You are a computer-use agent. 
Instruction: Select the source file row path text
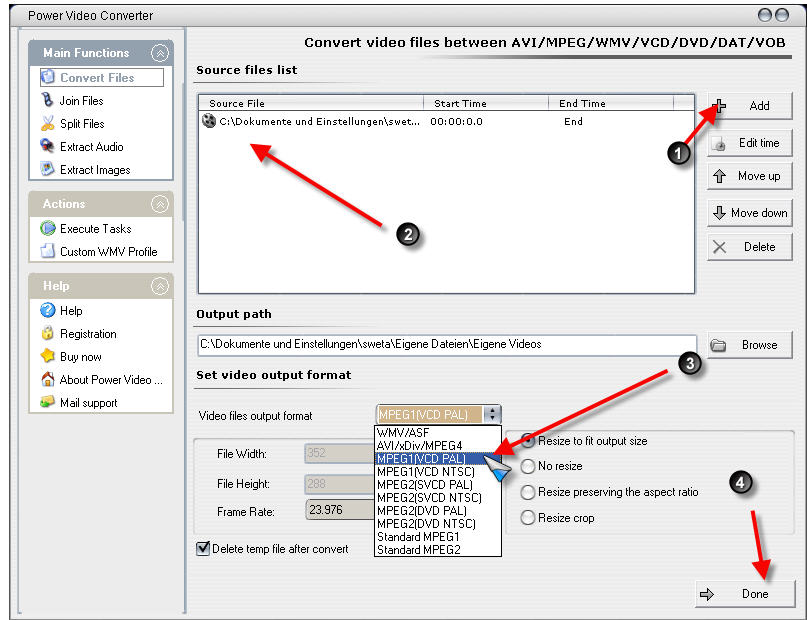click(x=320, y=121)
